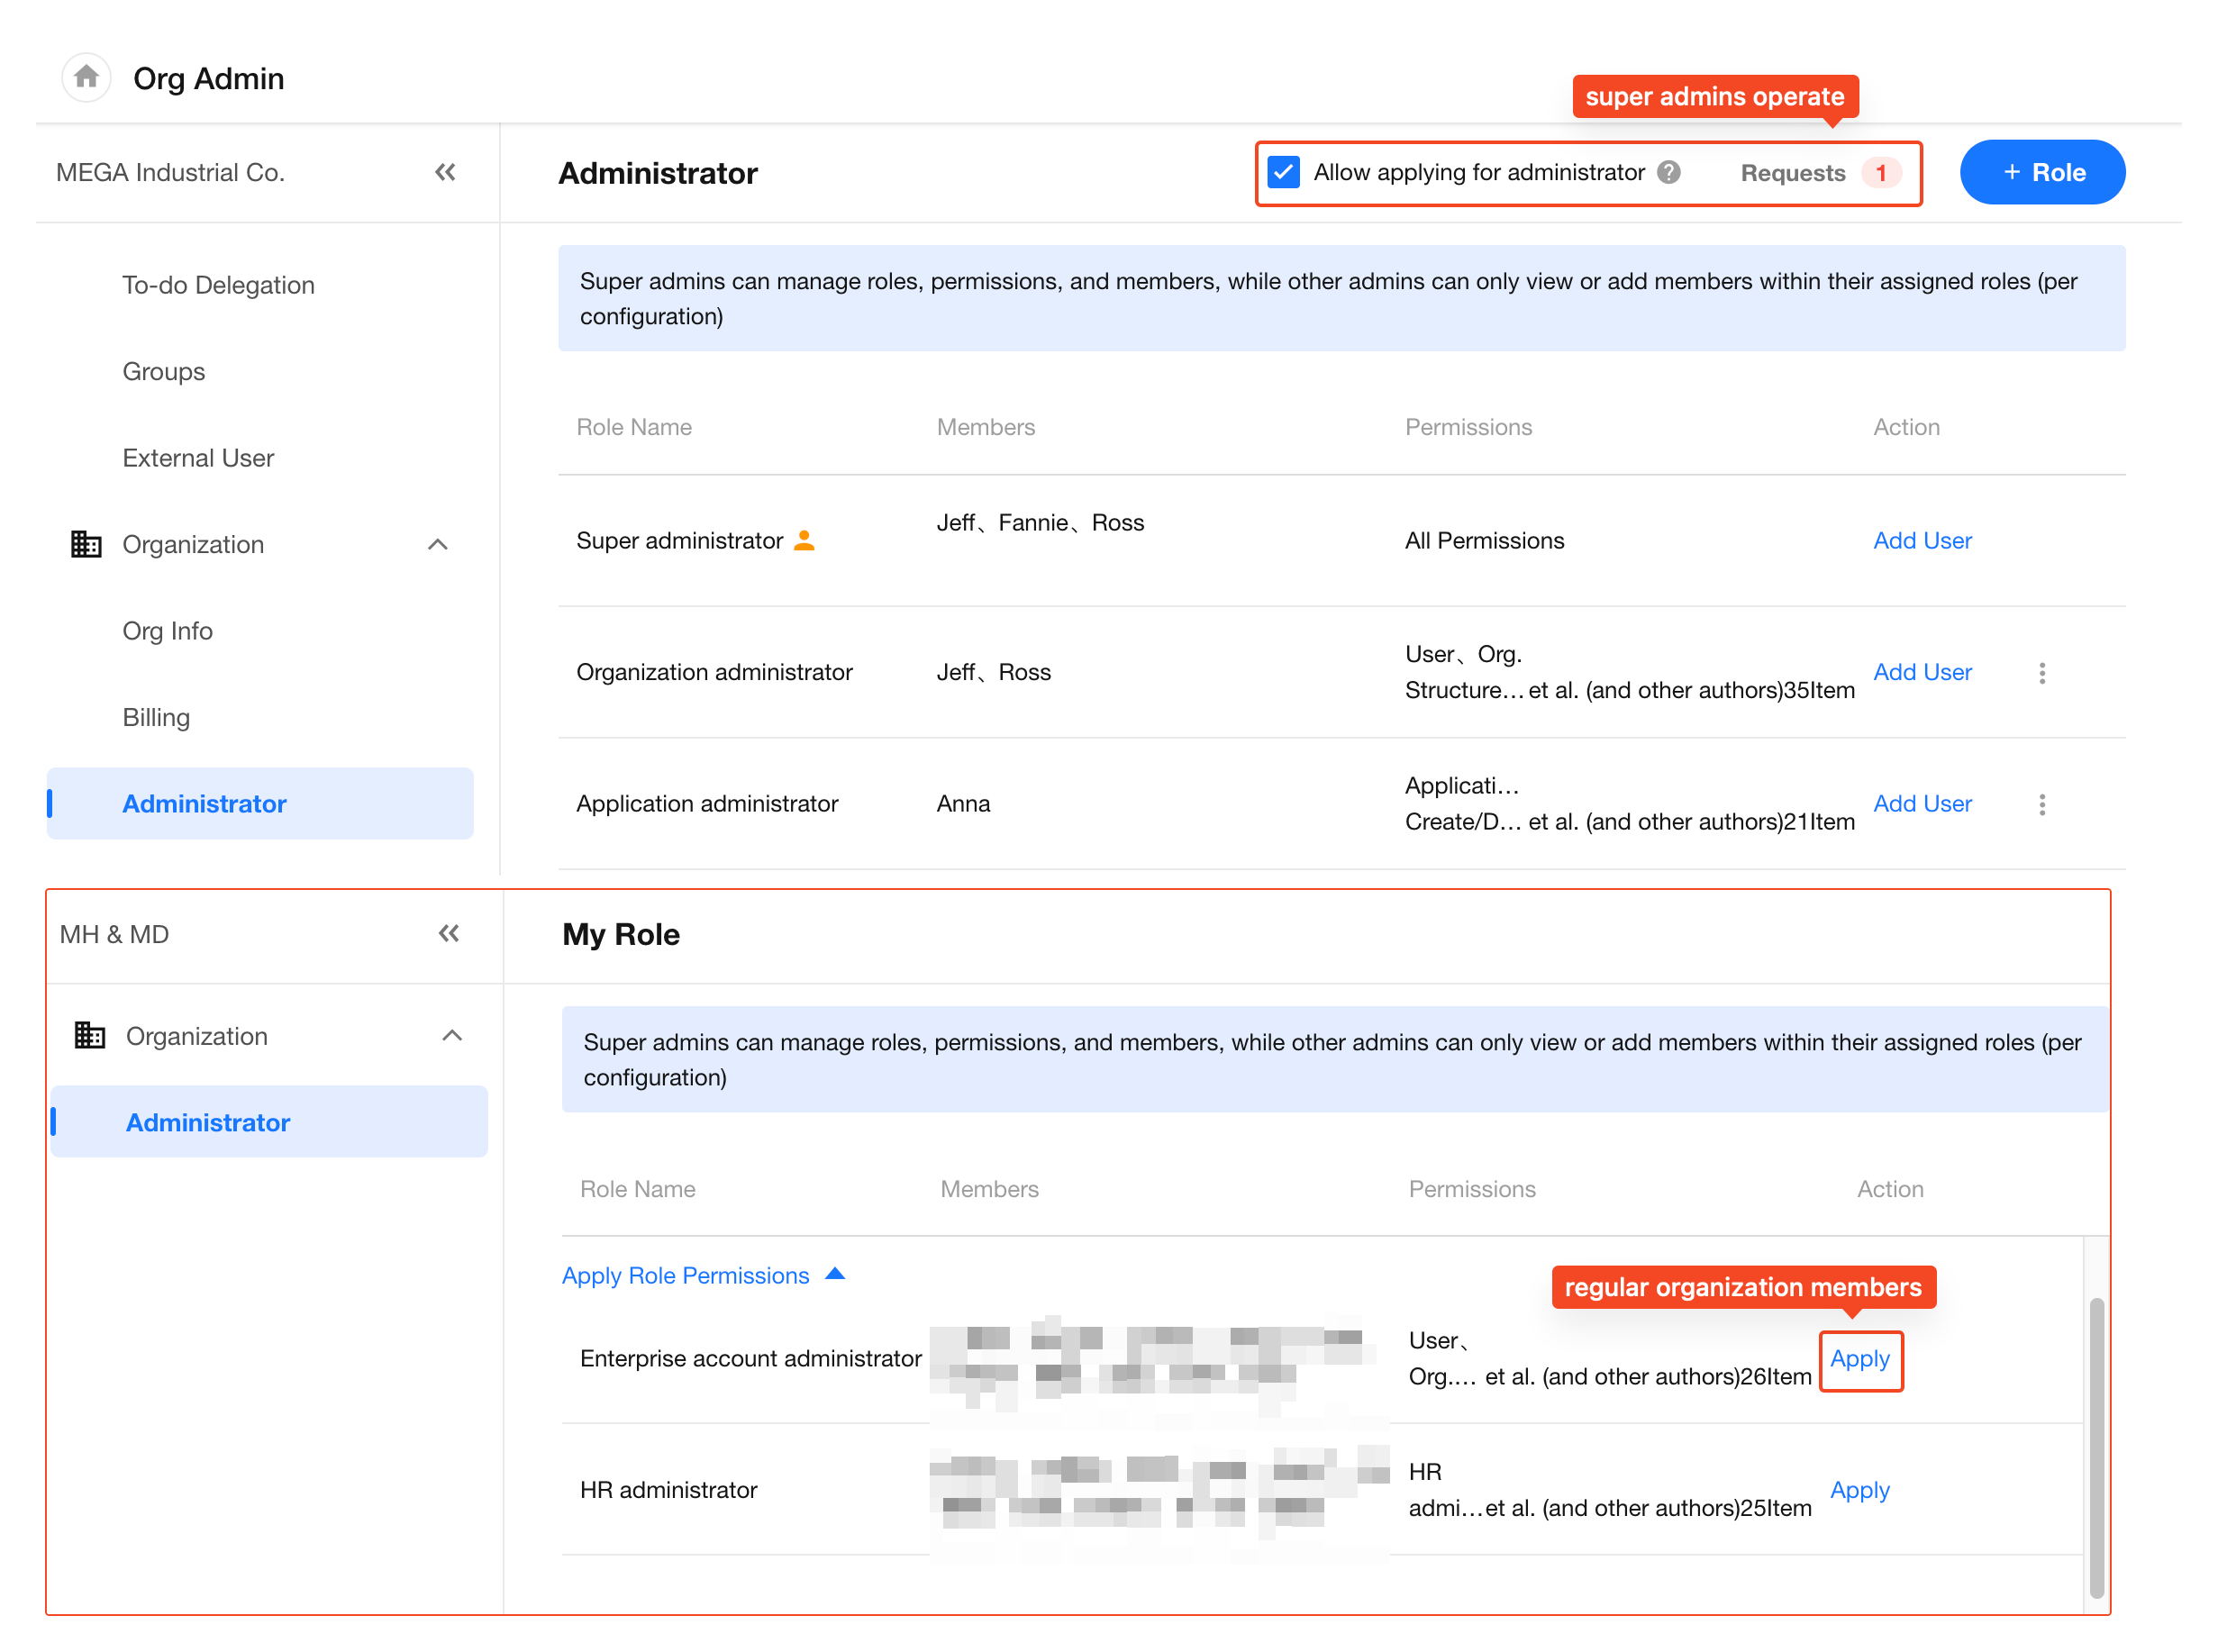Collapse the upper Organization menu section
The width and height of the screenshot is (2218, 1652).
pos(437,544)
